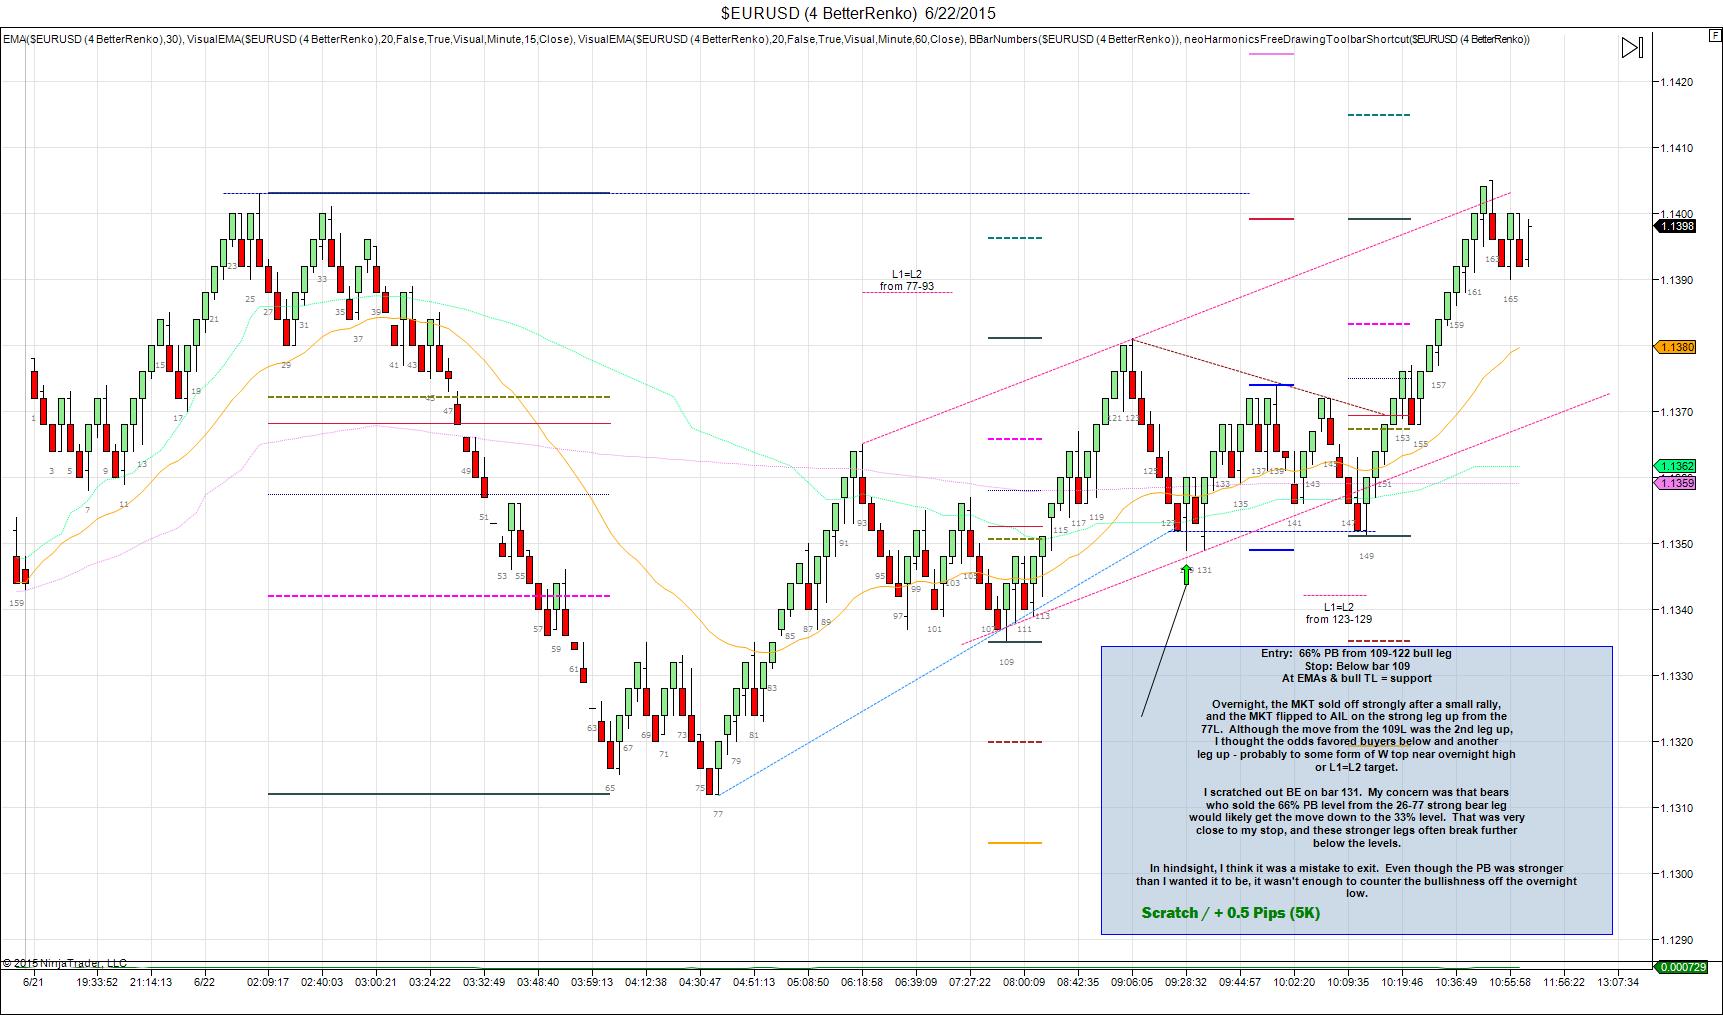The image size is (1723, 1015).
Task: Select the 'L1=L2 from 77-93' annotation
Action: pyautogui.click(x=907, y=280)
